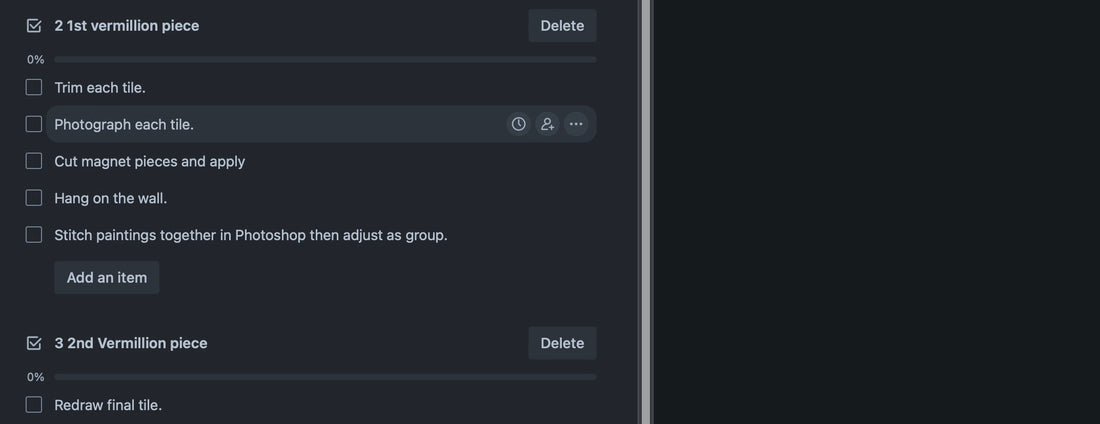Check the Trim each tile box
The height and width of the screenshot is (424, 1100).
tap(34, 88)
